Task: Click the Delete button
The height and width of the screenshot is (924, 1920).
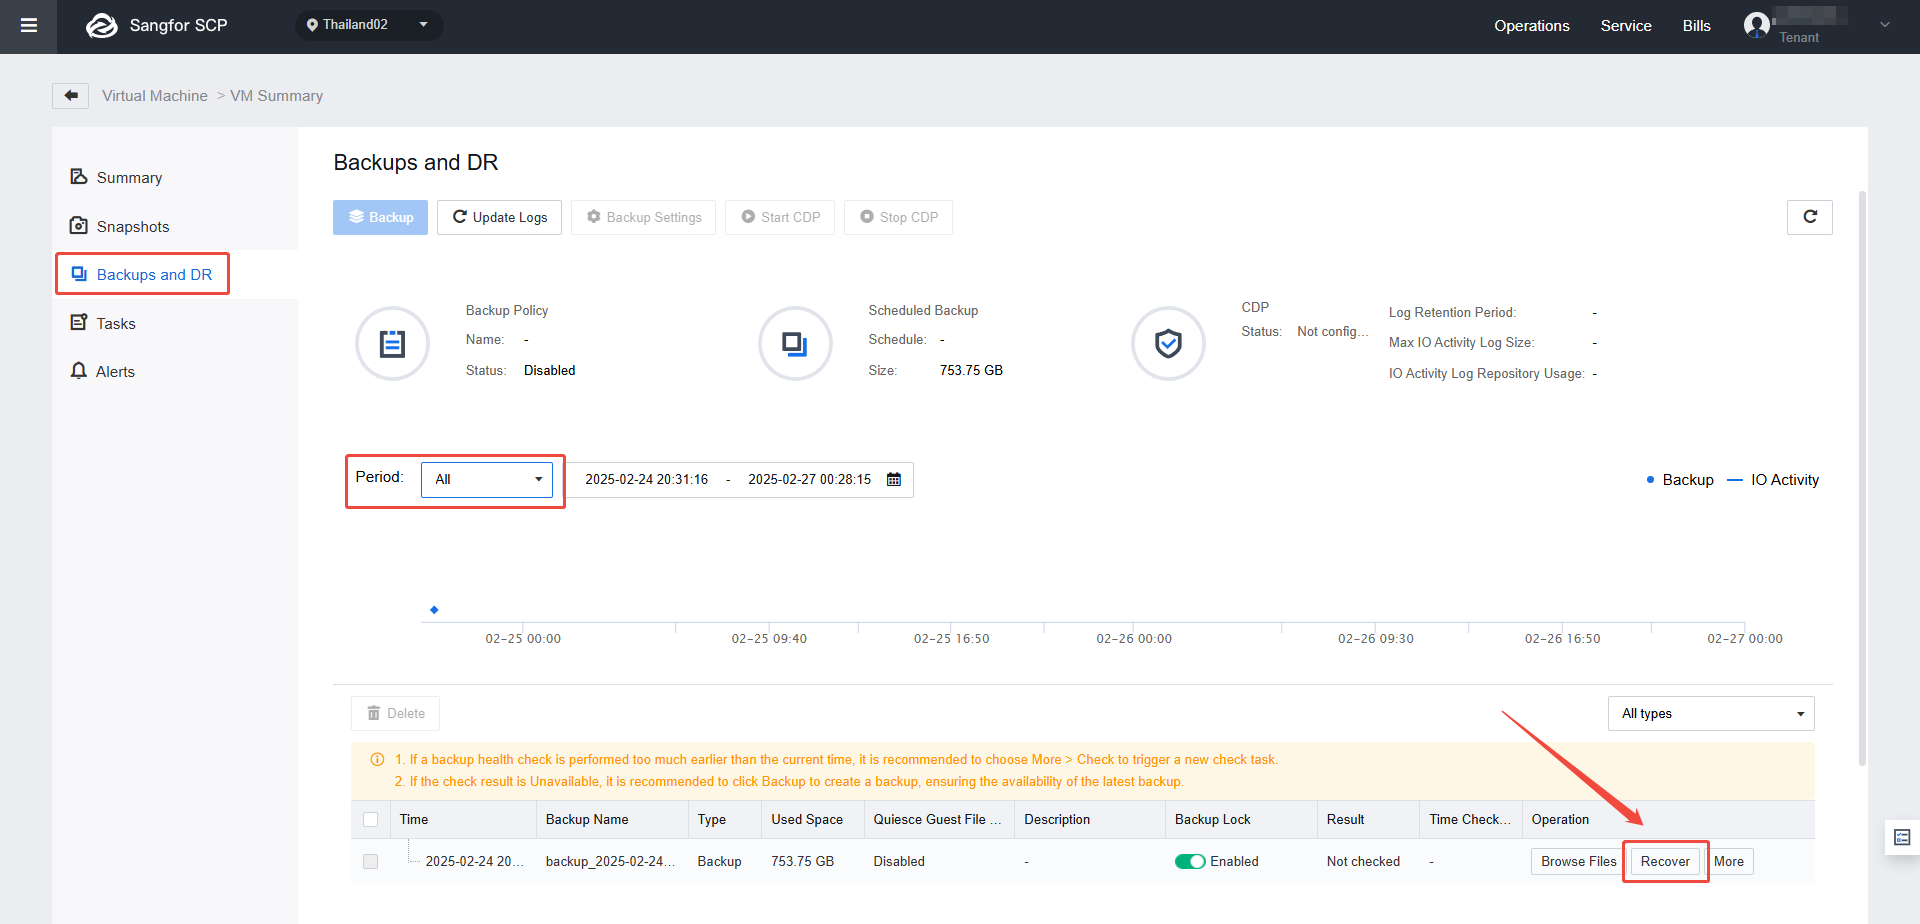Action: [395, 713]
